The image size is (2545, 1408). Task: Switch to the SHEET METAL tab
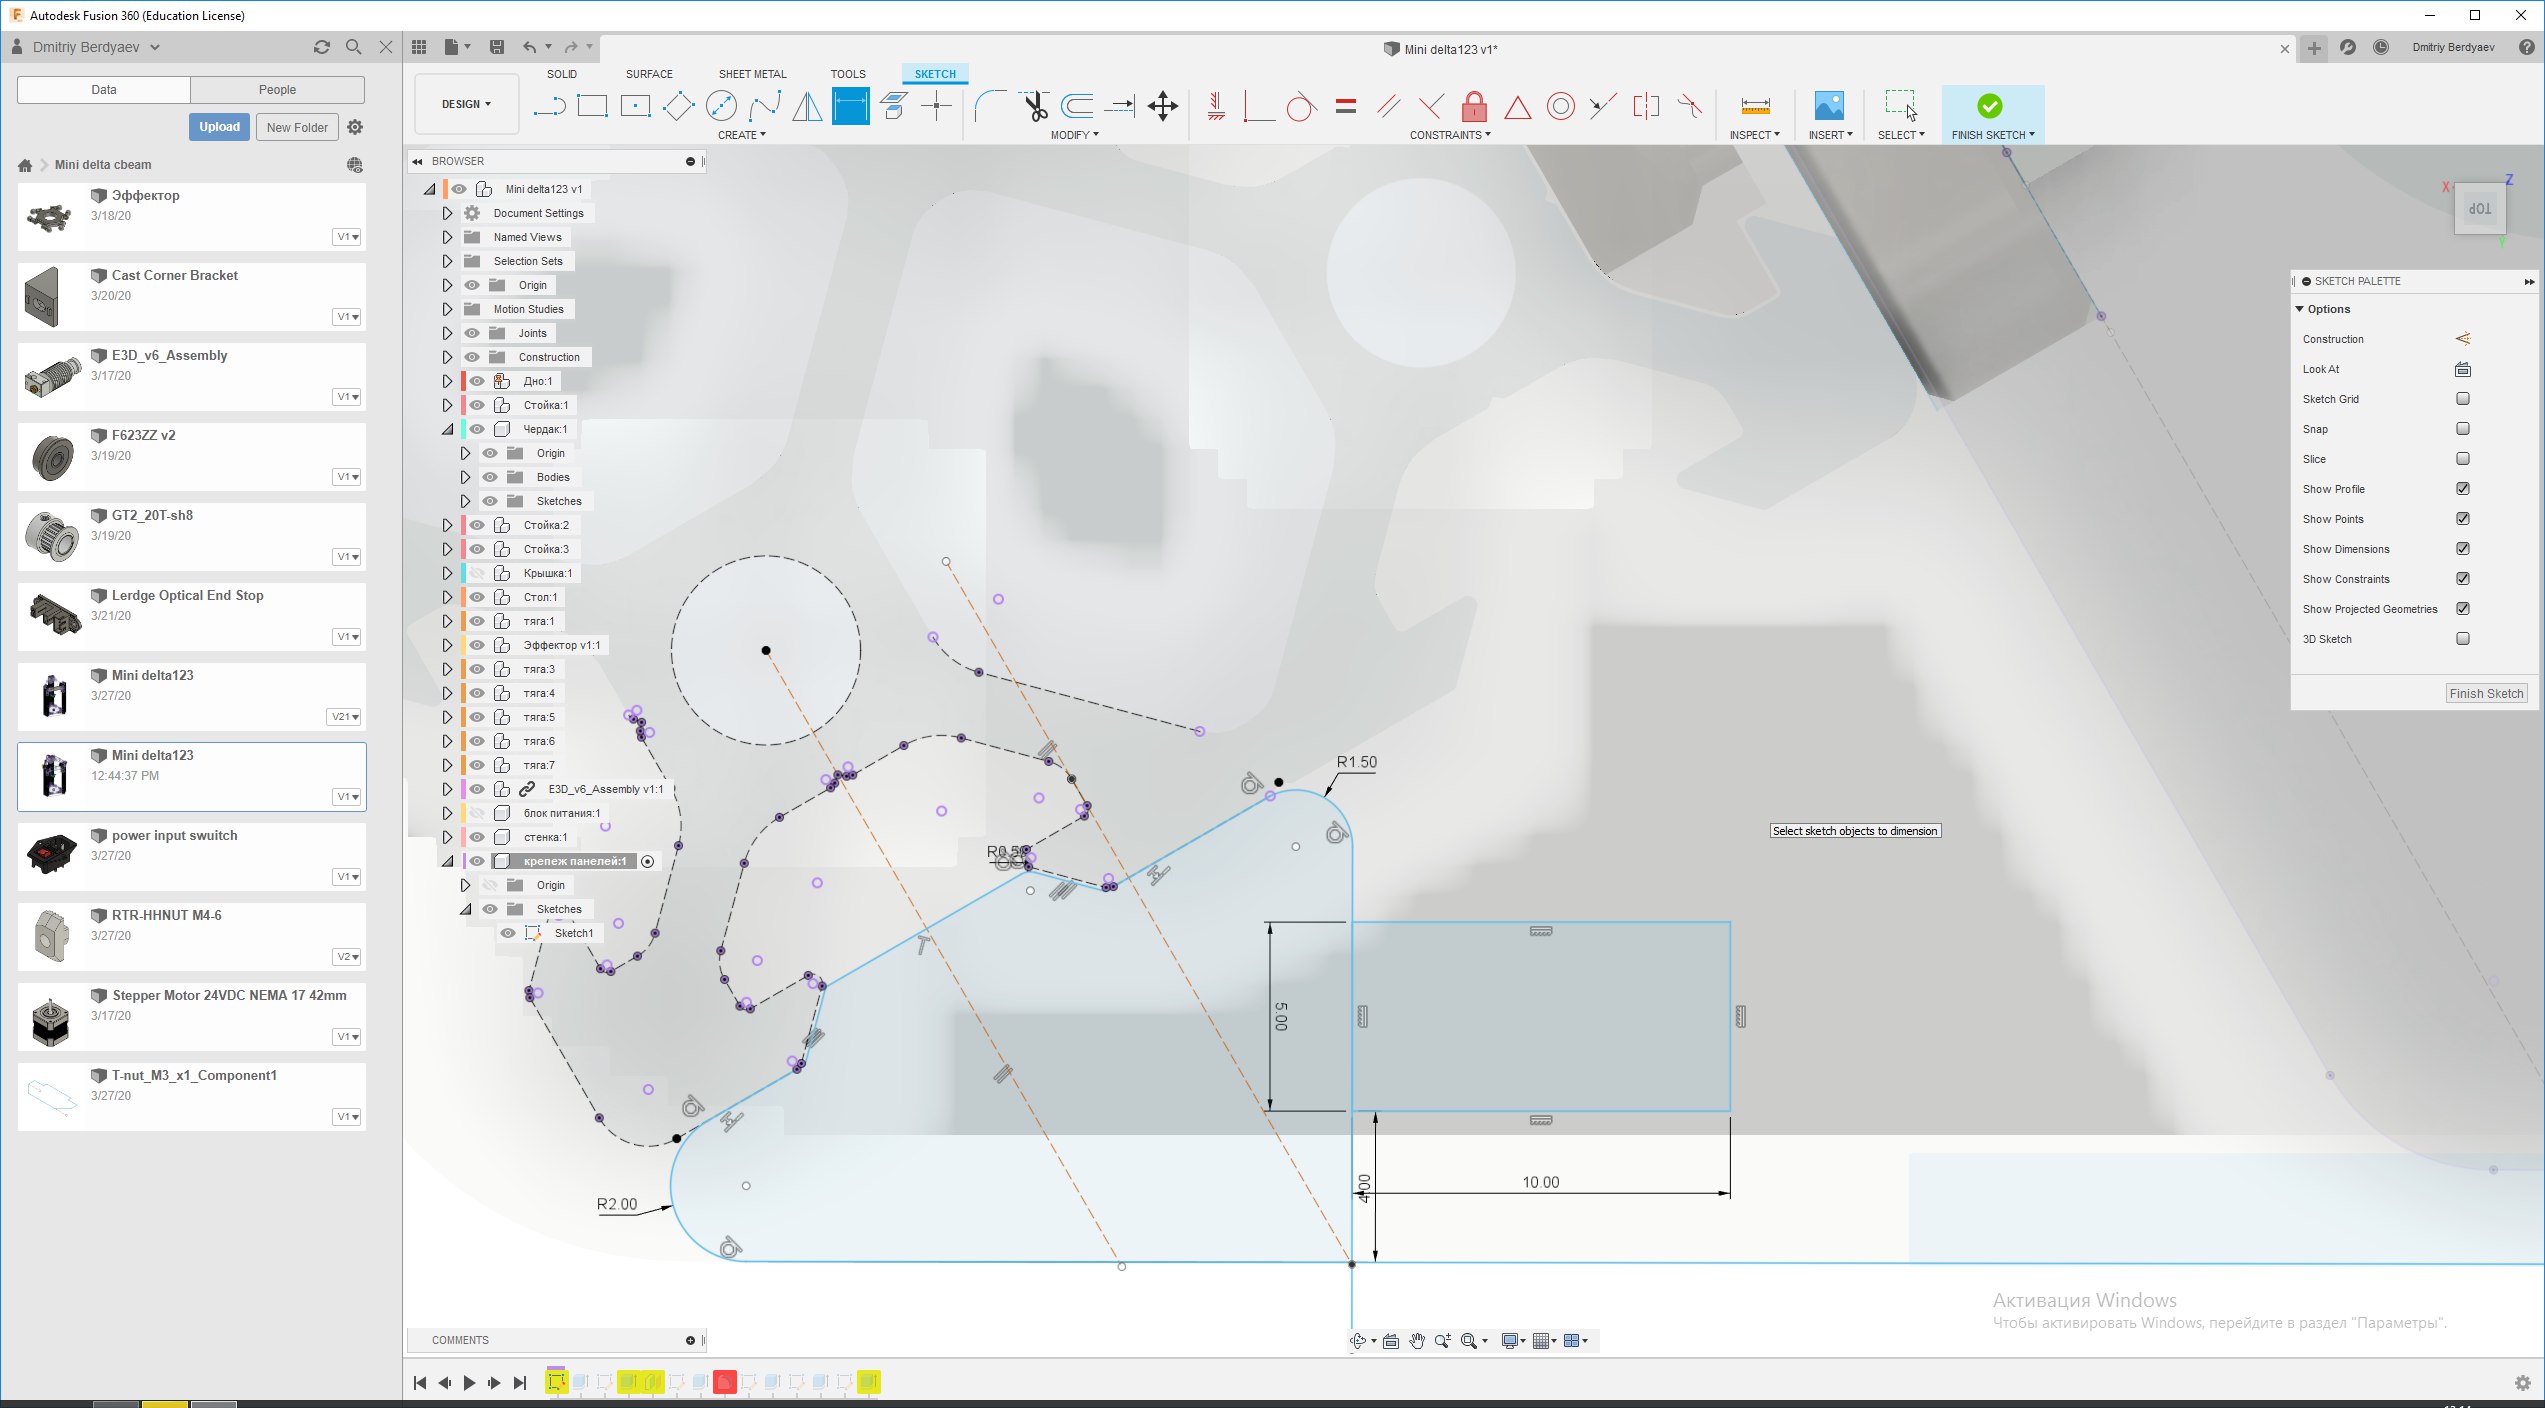coord(752,74)
